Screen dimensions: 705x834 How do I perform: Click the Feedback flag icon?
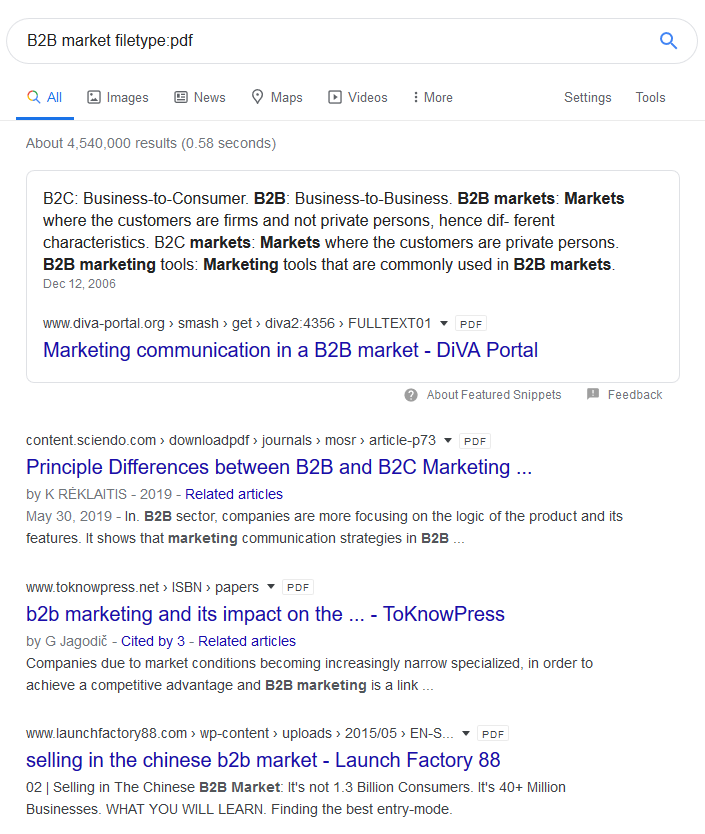point(593,394)
